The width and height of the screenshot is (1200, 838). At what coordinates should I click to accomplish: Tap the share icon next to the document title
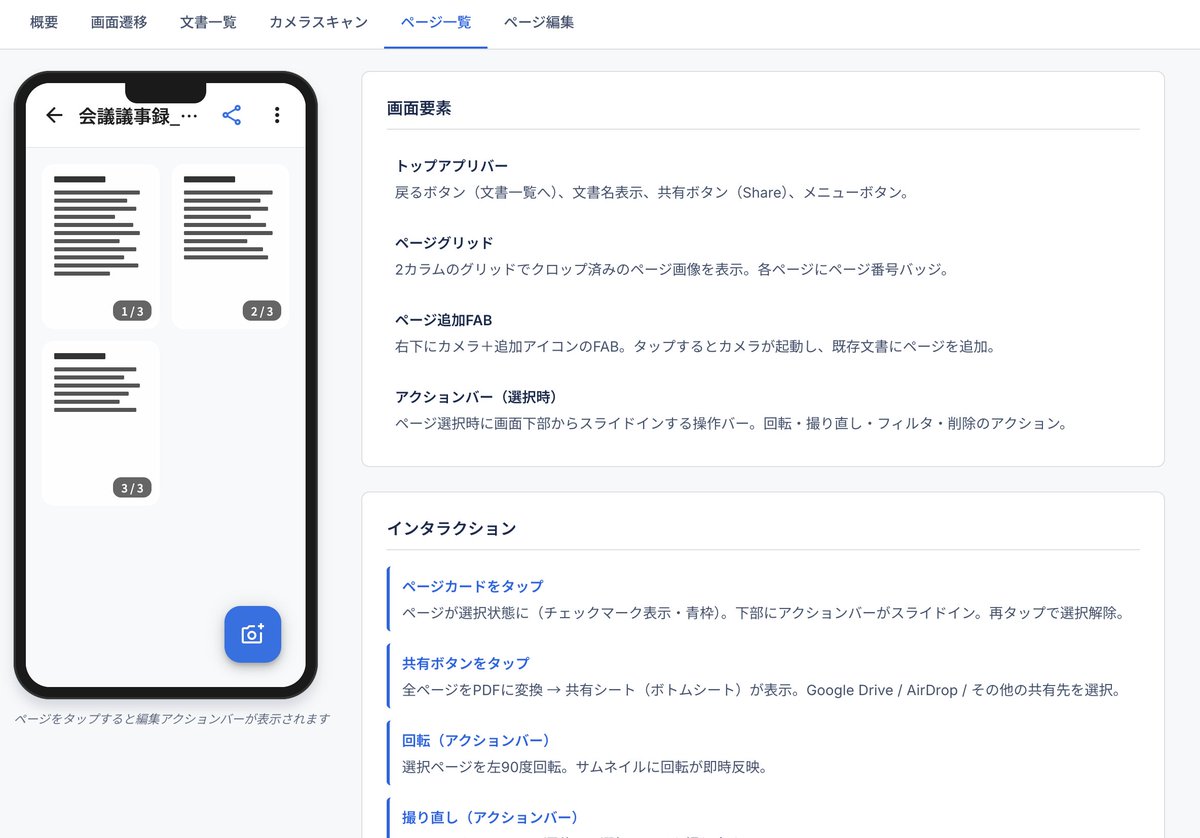[231, 115]
